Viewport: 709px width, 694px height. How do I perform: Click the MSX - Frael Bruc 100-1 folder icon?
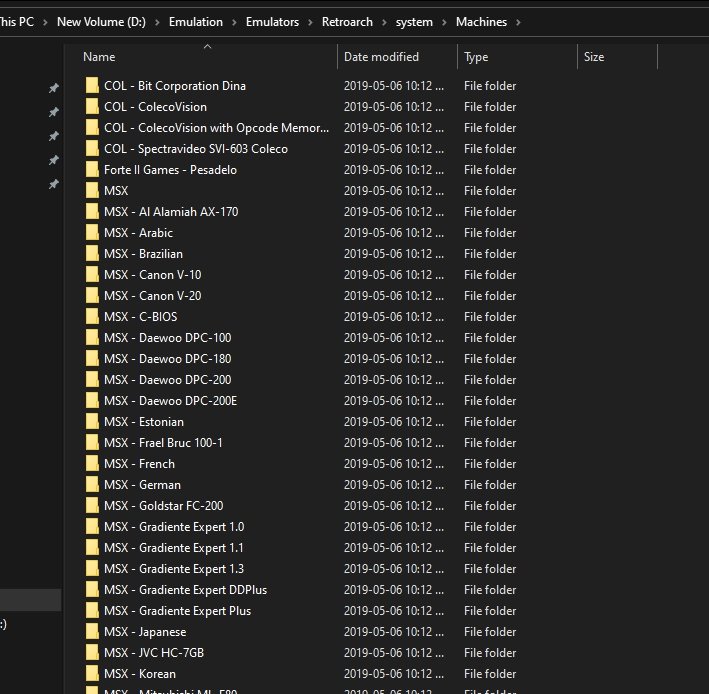pyautogui.click(x=92, y=442)
